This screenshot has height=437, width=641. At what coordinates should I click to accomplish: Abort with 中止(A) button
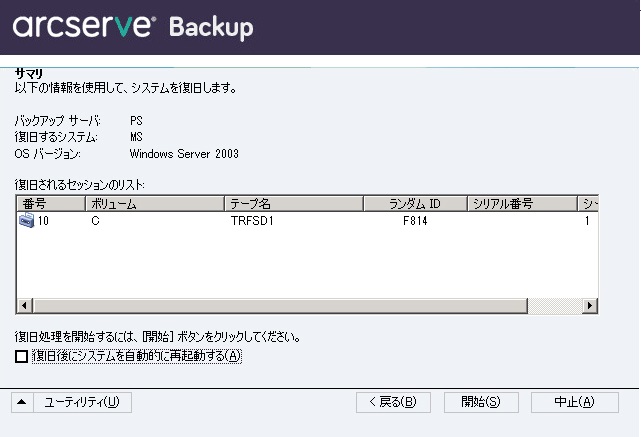click(x=574, y=402)
